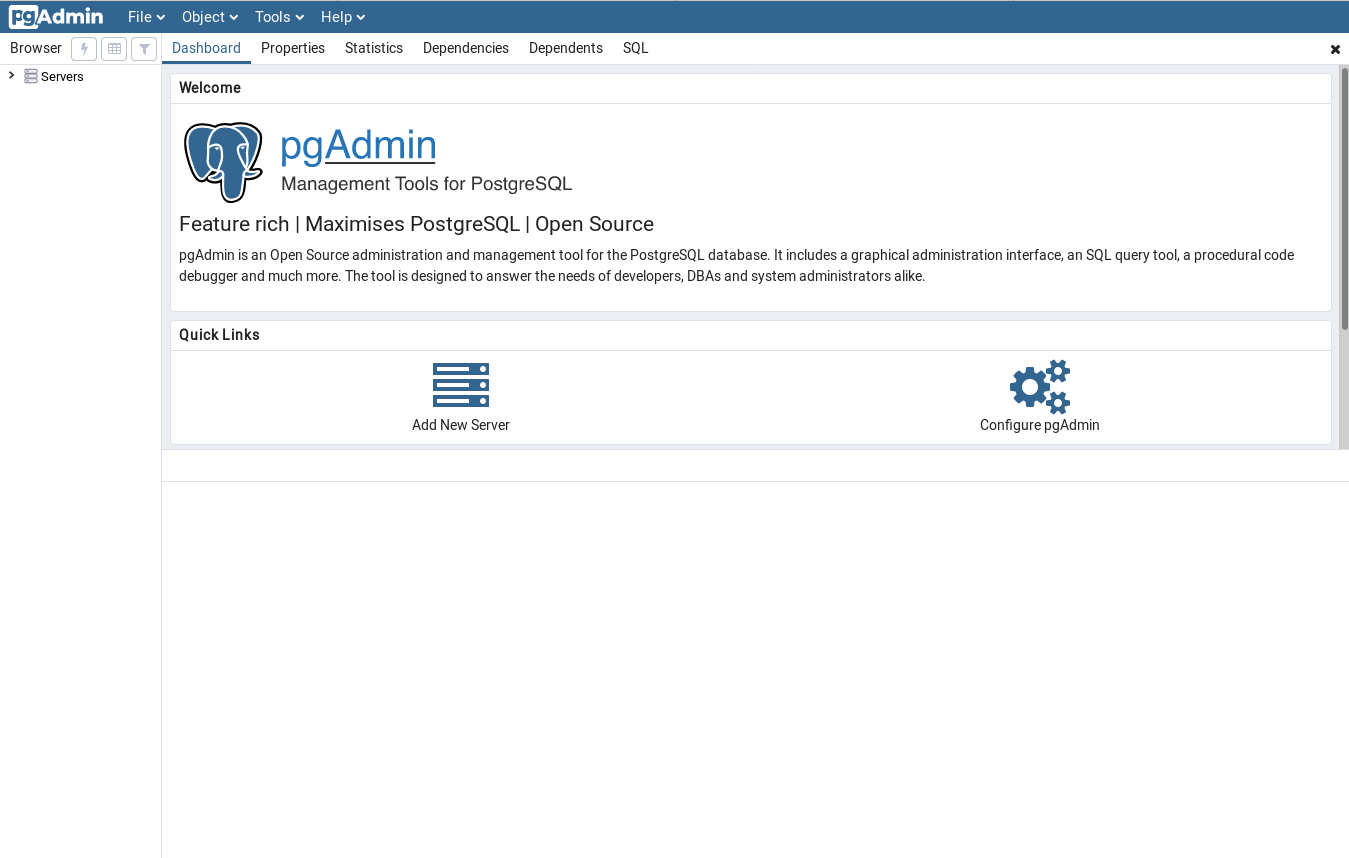Click the View Data table icon
The height and width of the screenshot is (858, 1349).
113,48
